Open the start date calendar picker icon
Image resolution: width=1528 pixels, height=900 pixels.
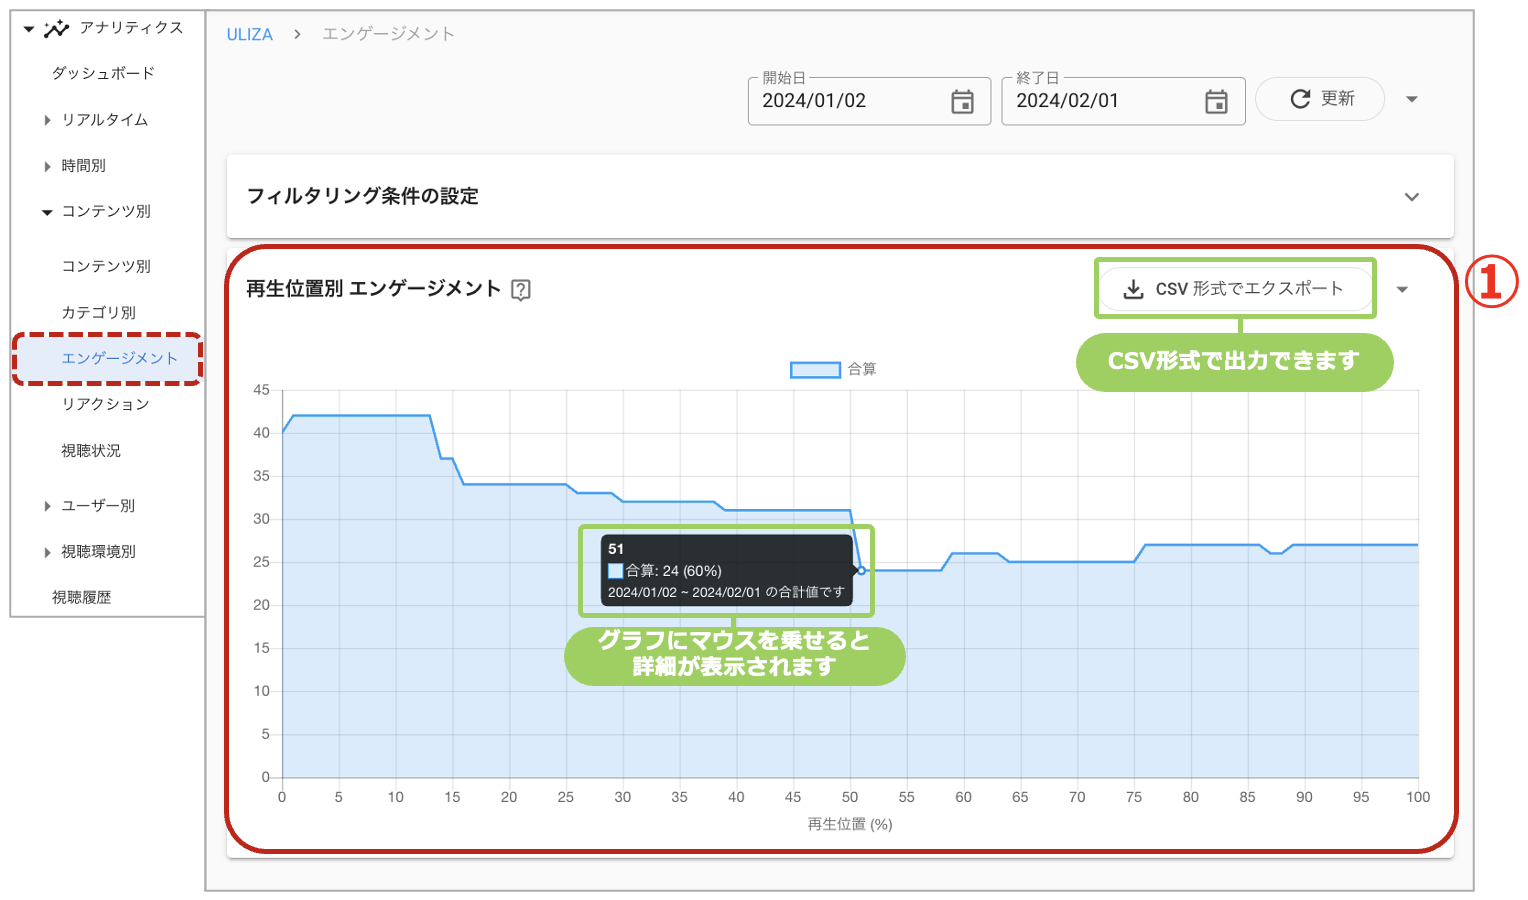[962, 101]
